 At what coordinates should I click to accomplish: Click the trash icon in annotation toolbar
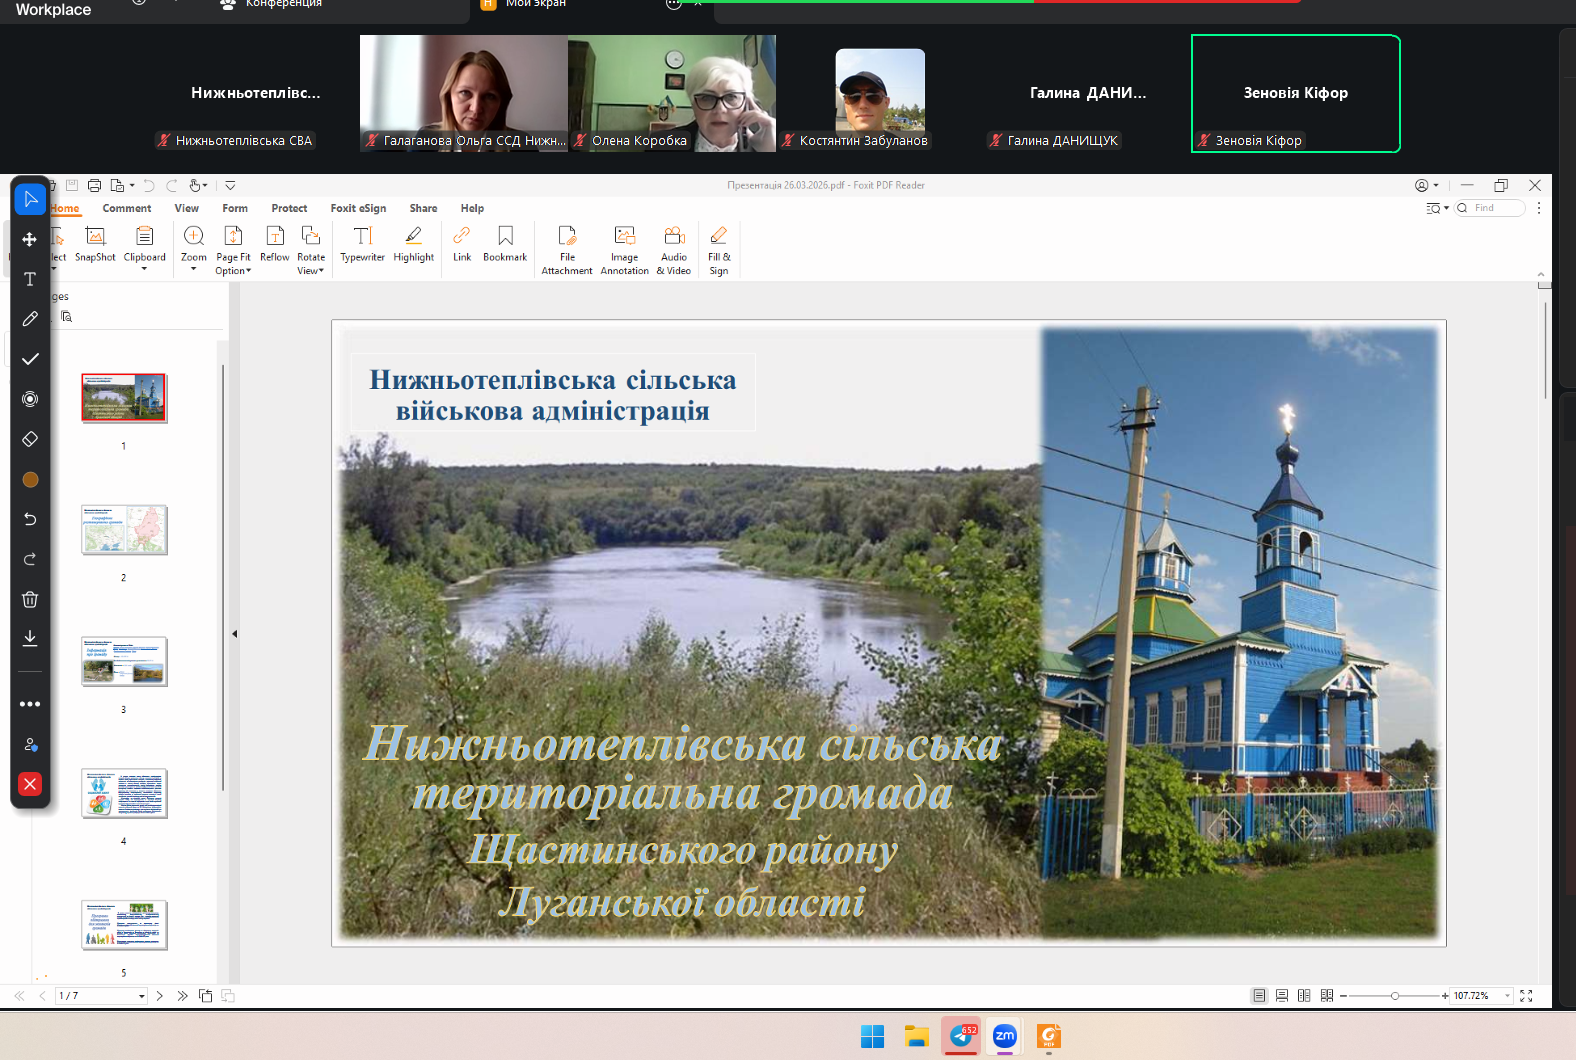(x=30, y=599)
